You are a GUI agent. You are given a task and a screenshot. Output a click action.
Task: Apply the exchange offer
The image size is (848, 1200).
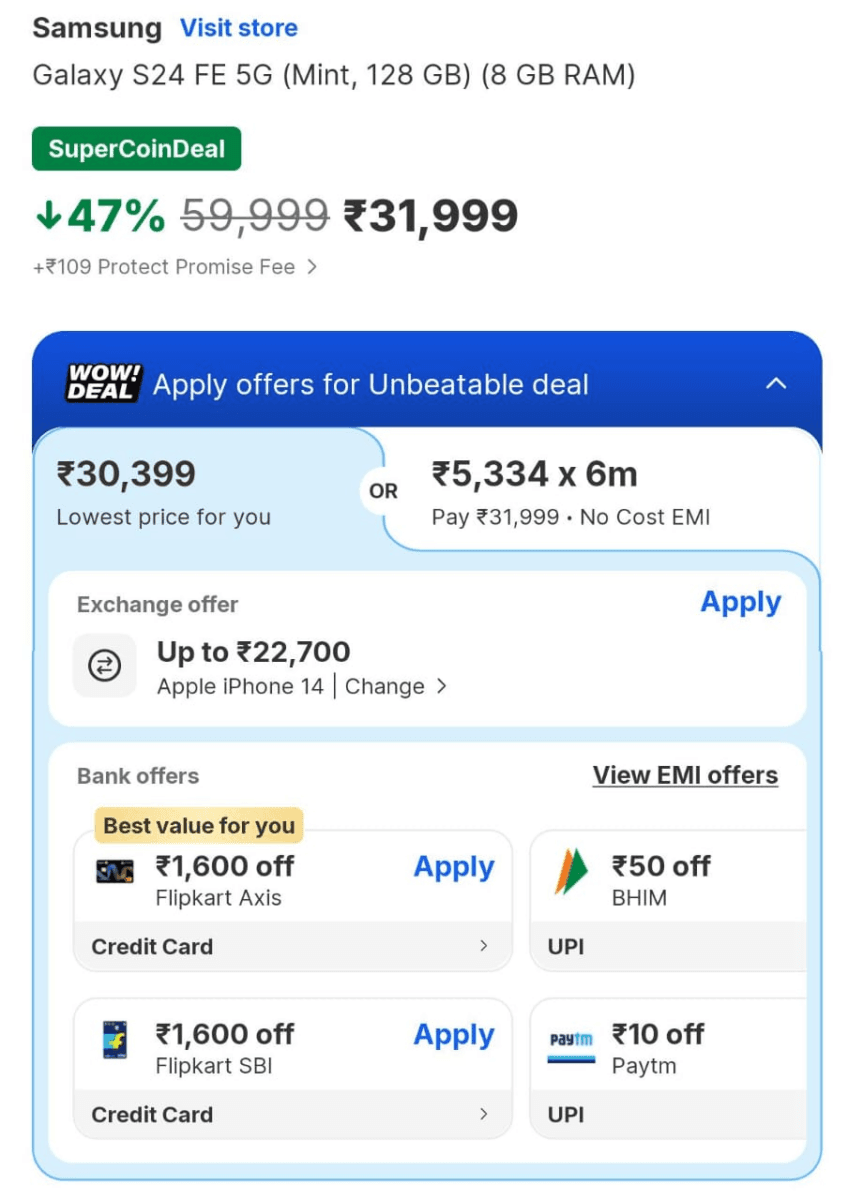[x=740, y=602]
